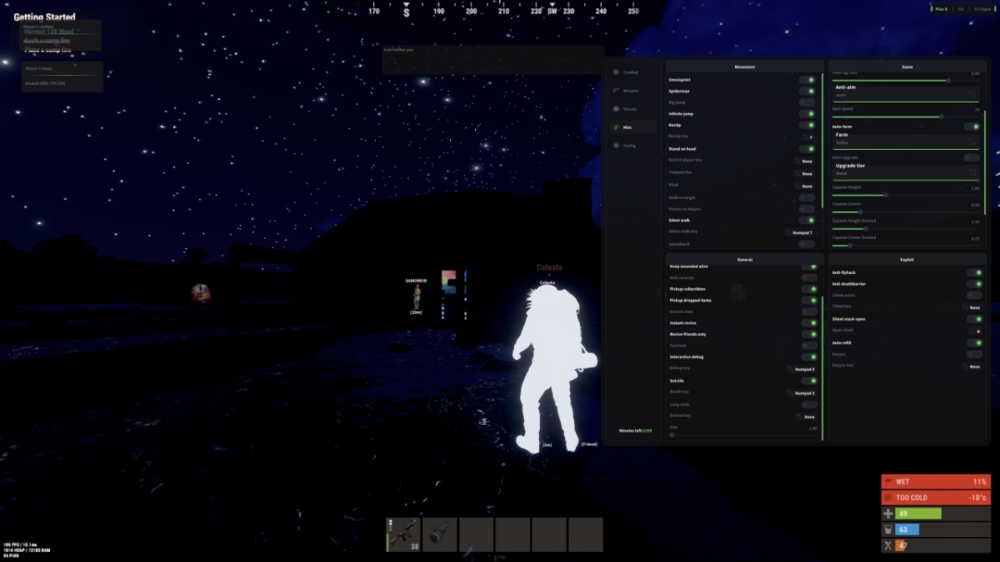Change the Silent walk key Numpad 7
This screenshot has width=1000, height=562.
tap(802, 233)
